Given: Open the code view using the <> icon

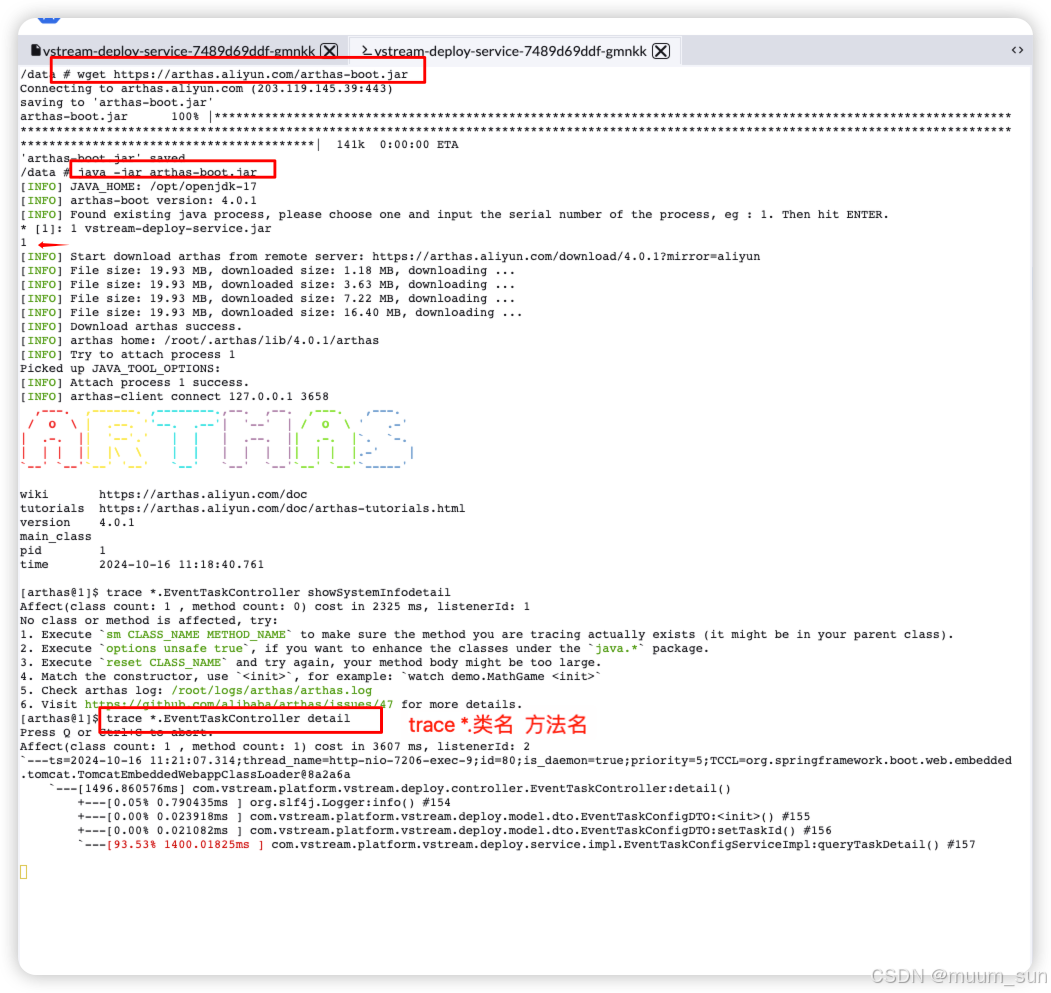Looking at the screenshot, I should [1017, 49].
